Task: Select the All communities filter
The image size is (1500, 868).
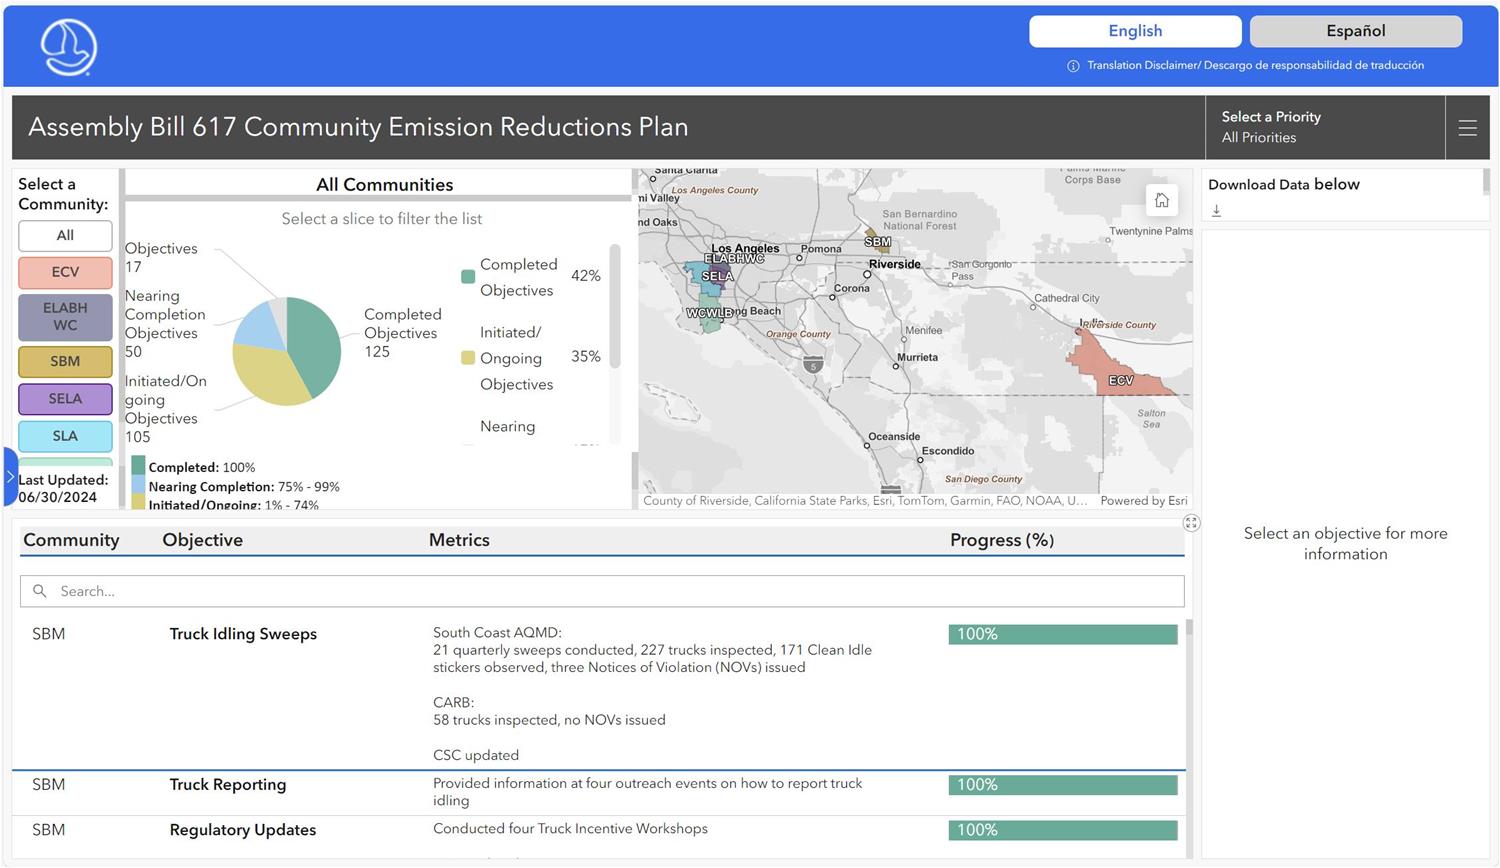Action: [x=65, y=236]
